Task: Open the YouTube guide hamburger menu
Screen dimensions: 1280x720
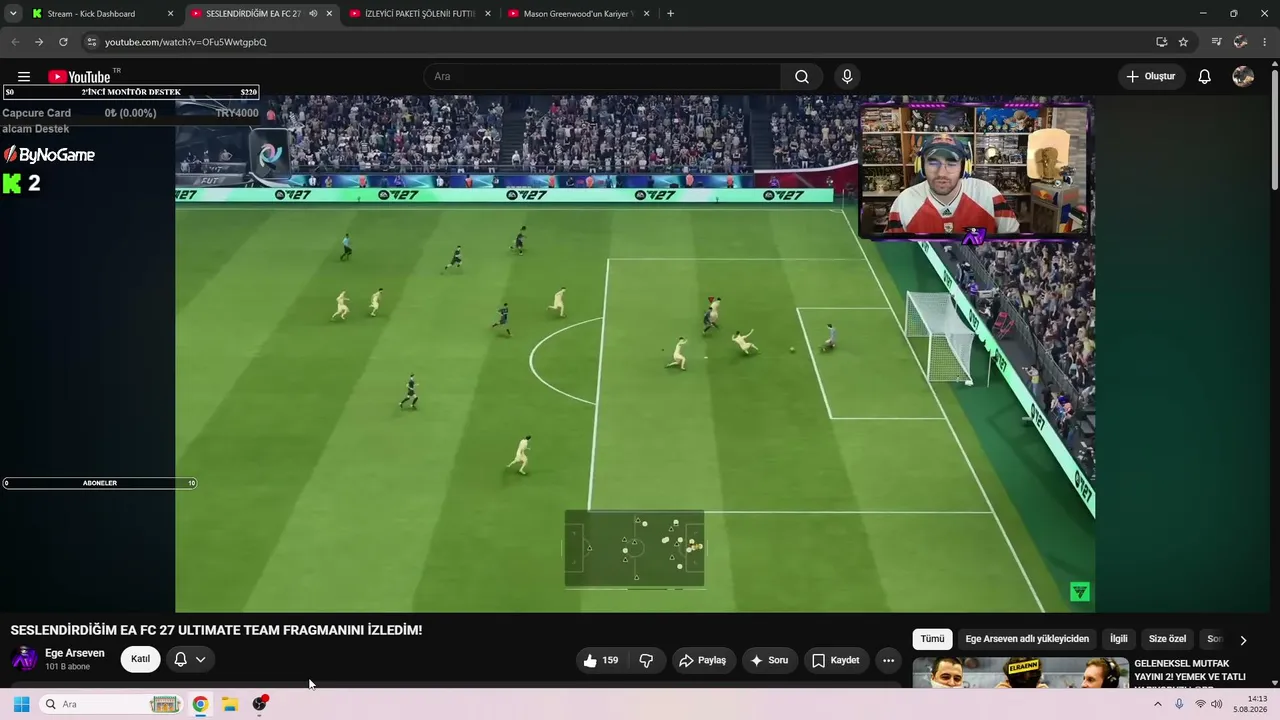Action: tap(24, 77)
